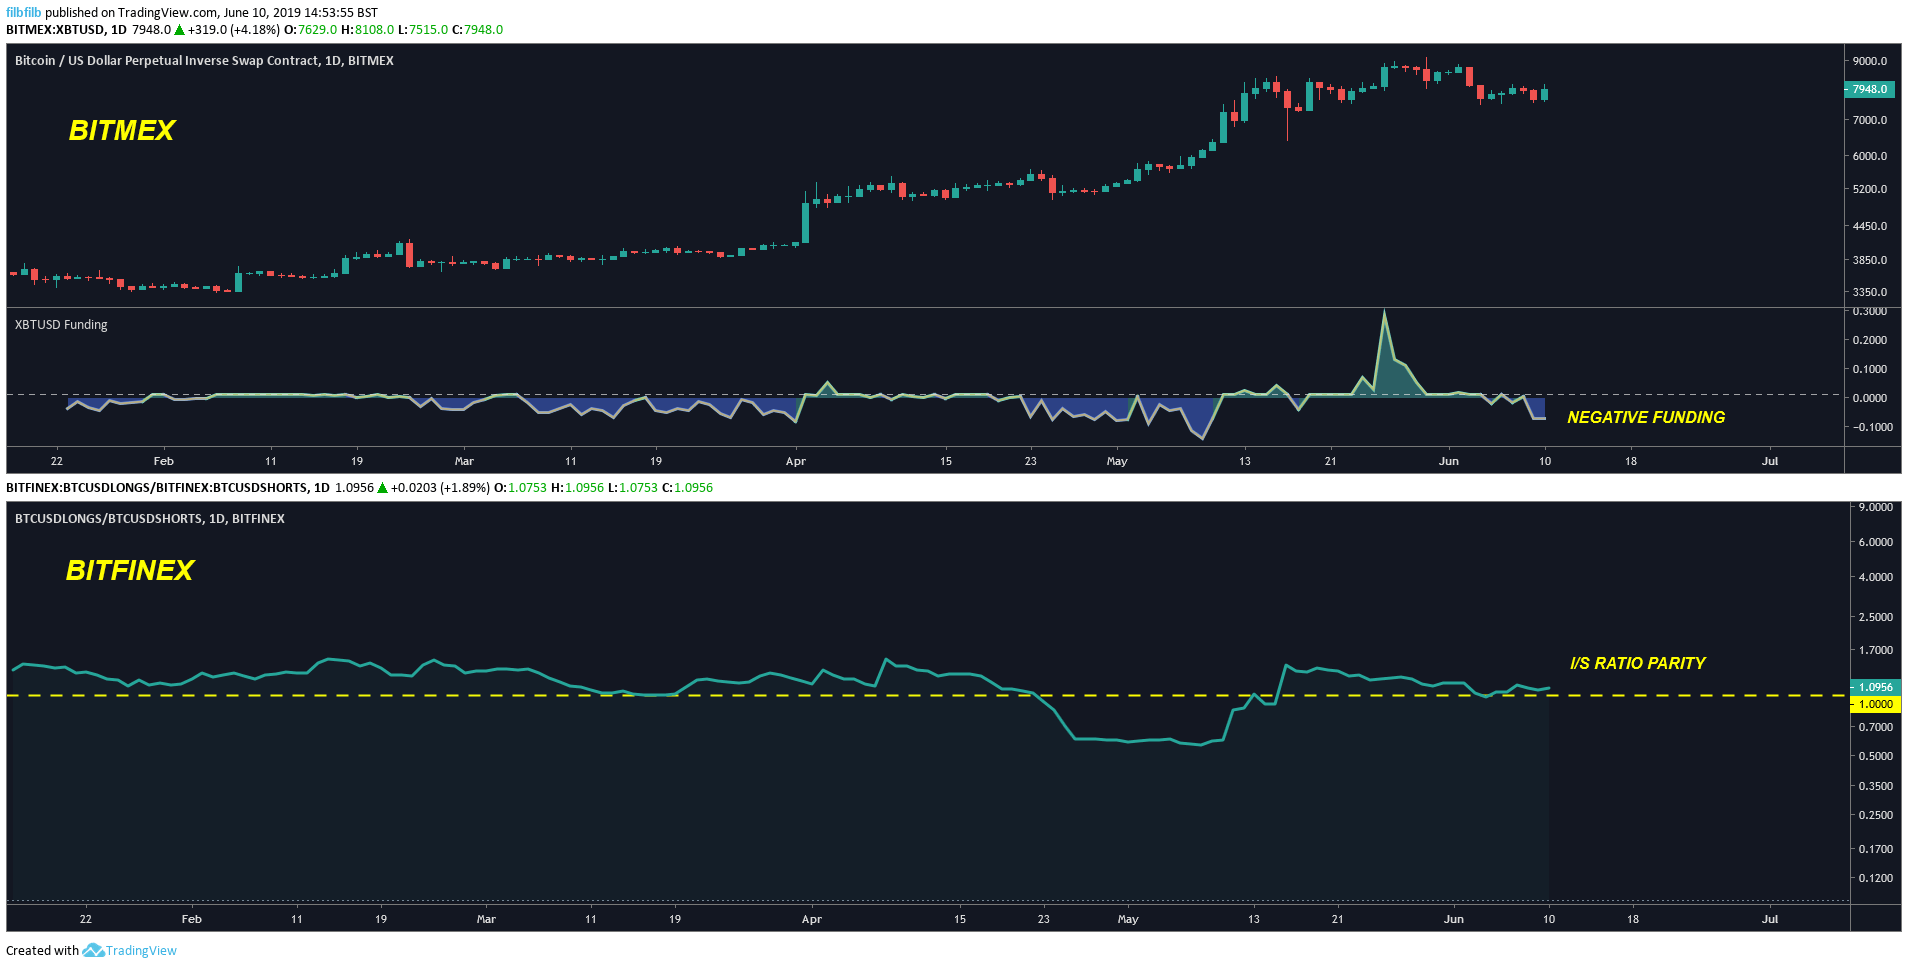
Task: Click the Bitcoin / US Dollar Perpetual chart title
Action: [x=204, y=61]
